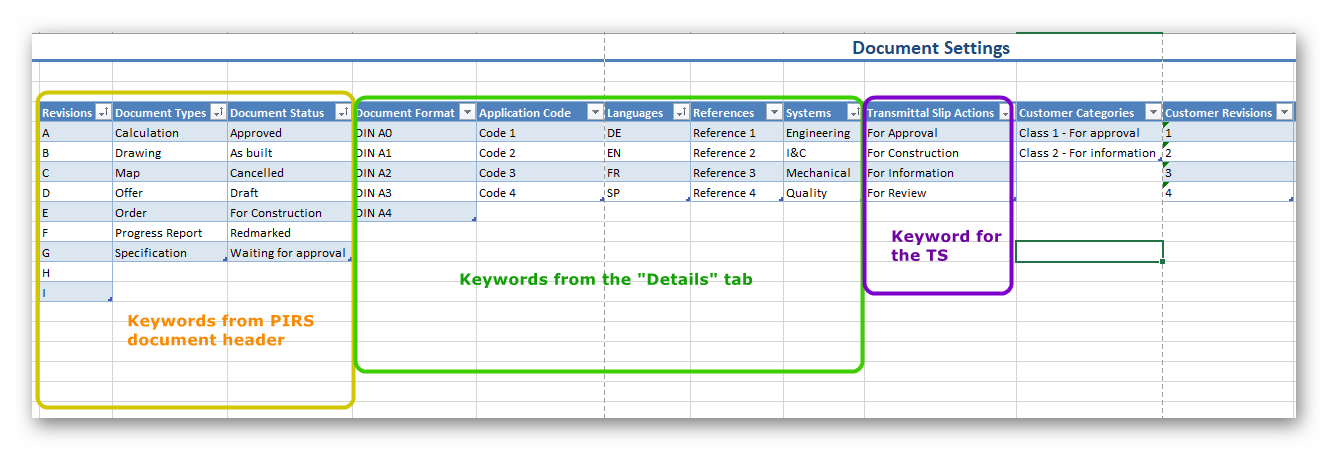Select the Offer document type cell
Screen dimensions: 1328x450
(x=170, y=193)
